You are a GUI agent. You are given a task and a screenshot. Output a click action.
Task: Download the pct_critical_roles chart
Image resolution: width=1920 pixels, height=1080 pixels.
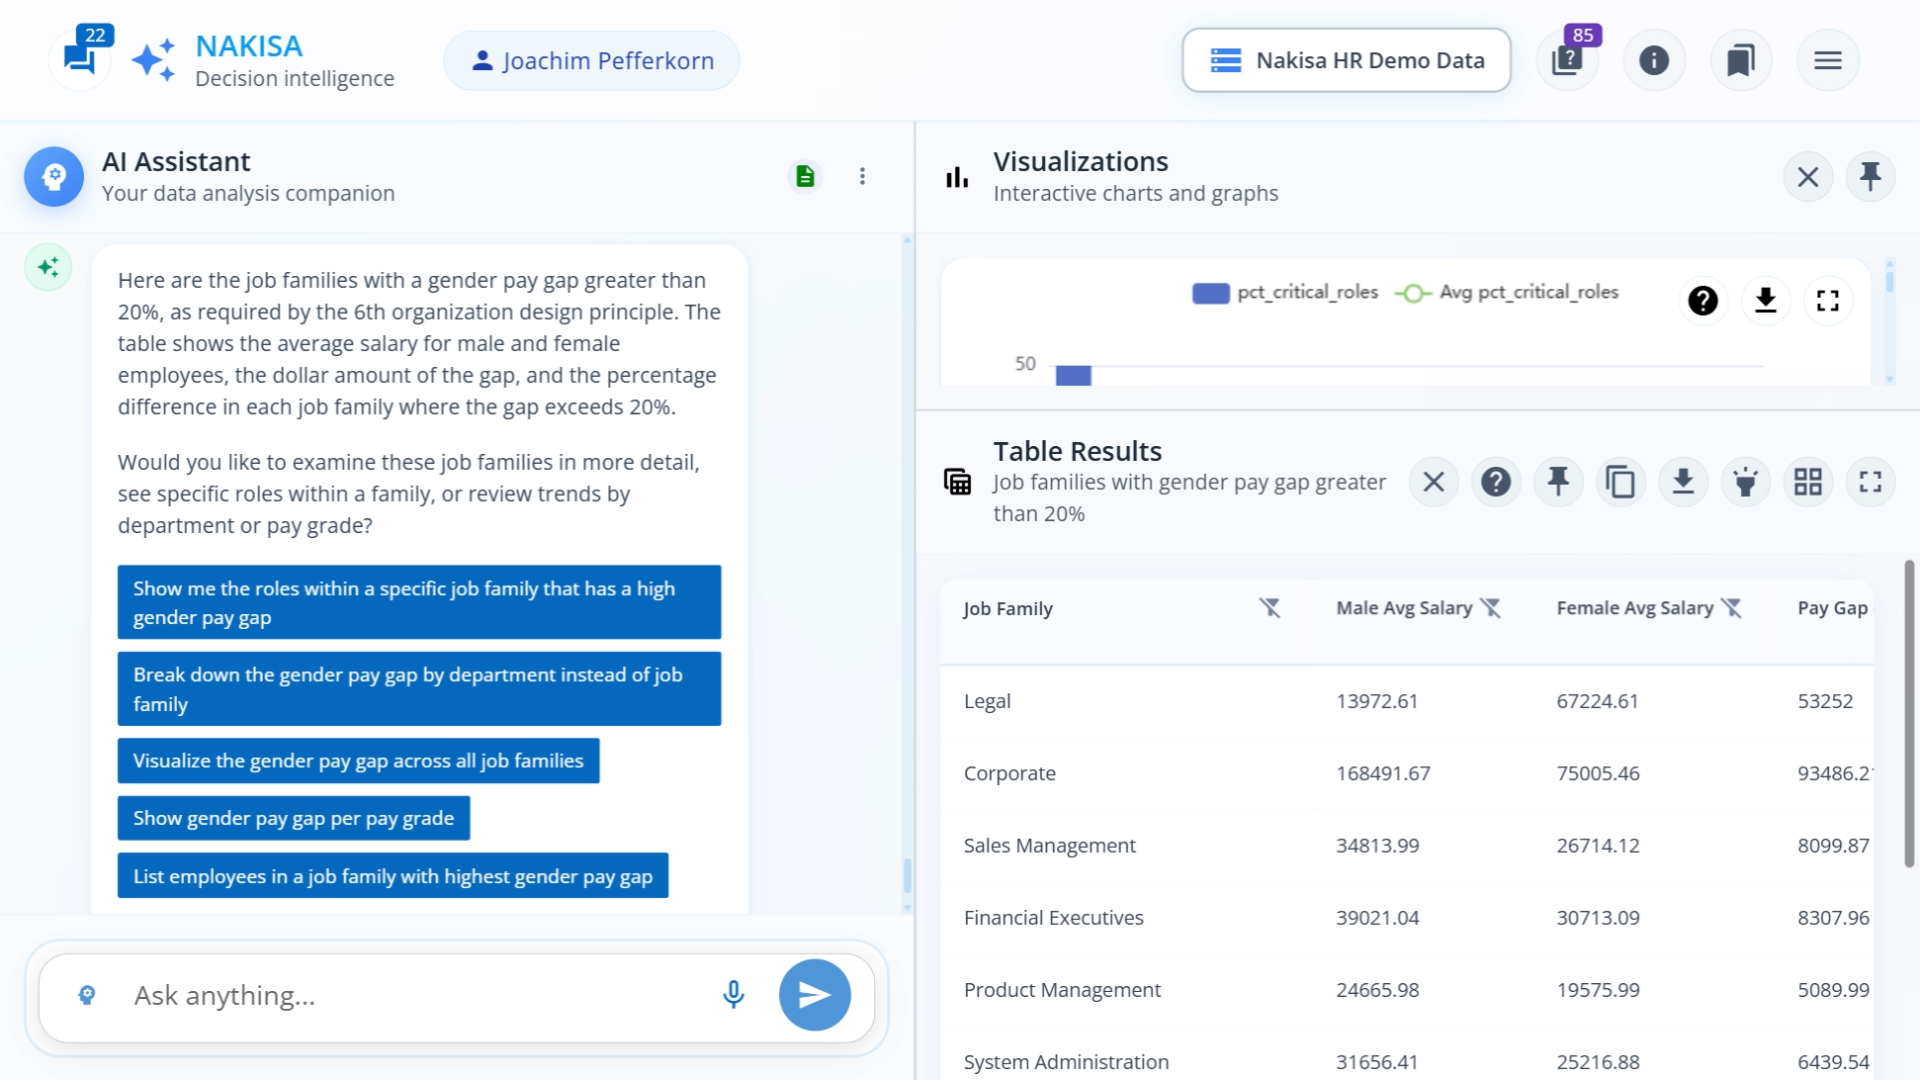[x=1766, y=300]
